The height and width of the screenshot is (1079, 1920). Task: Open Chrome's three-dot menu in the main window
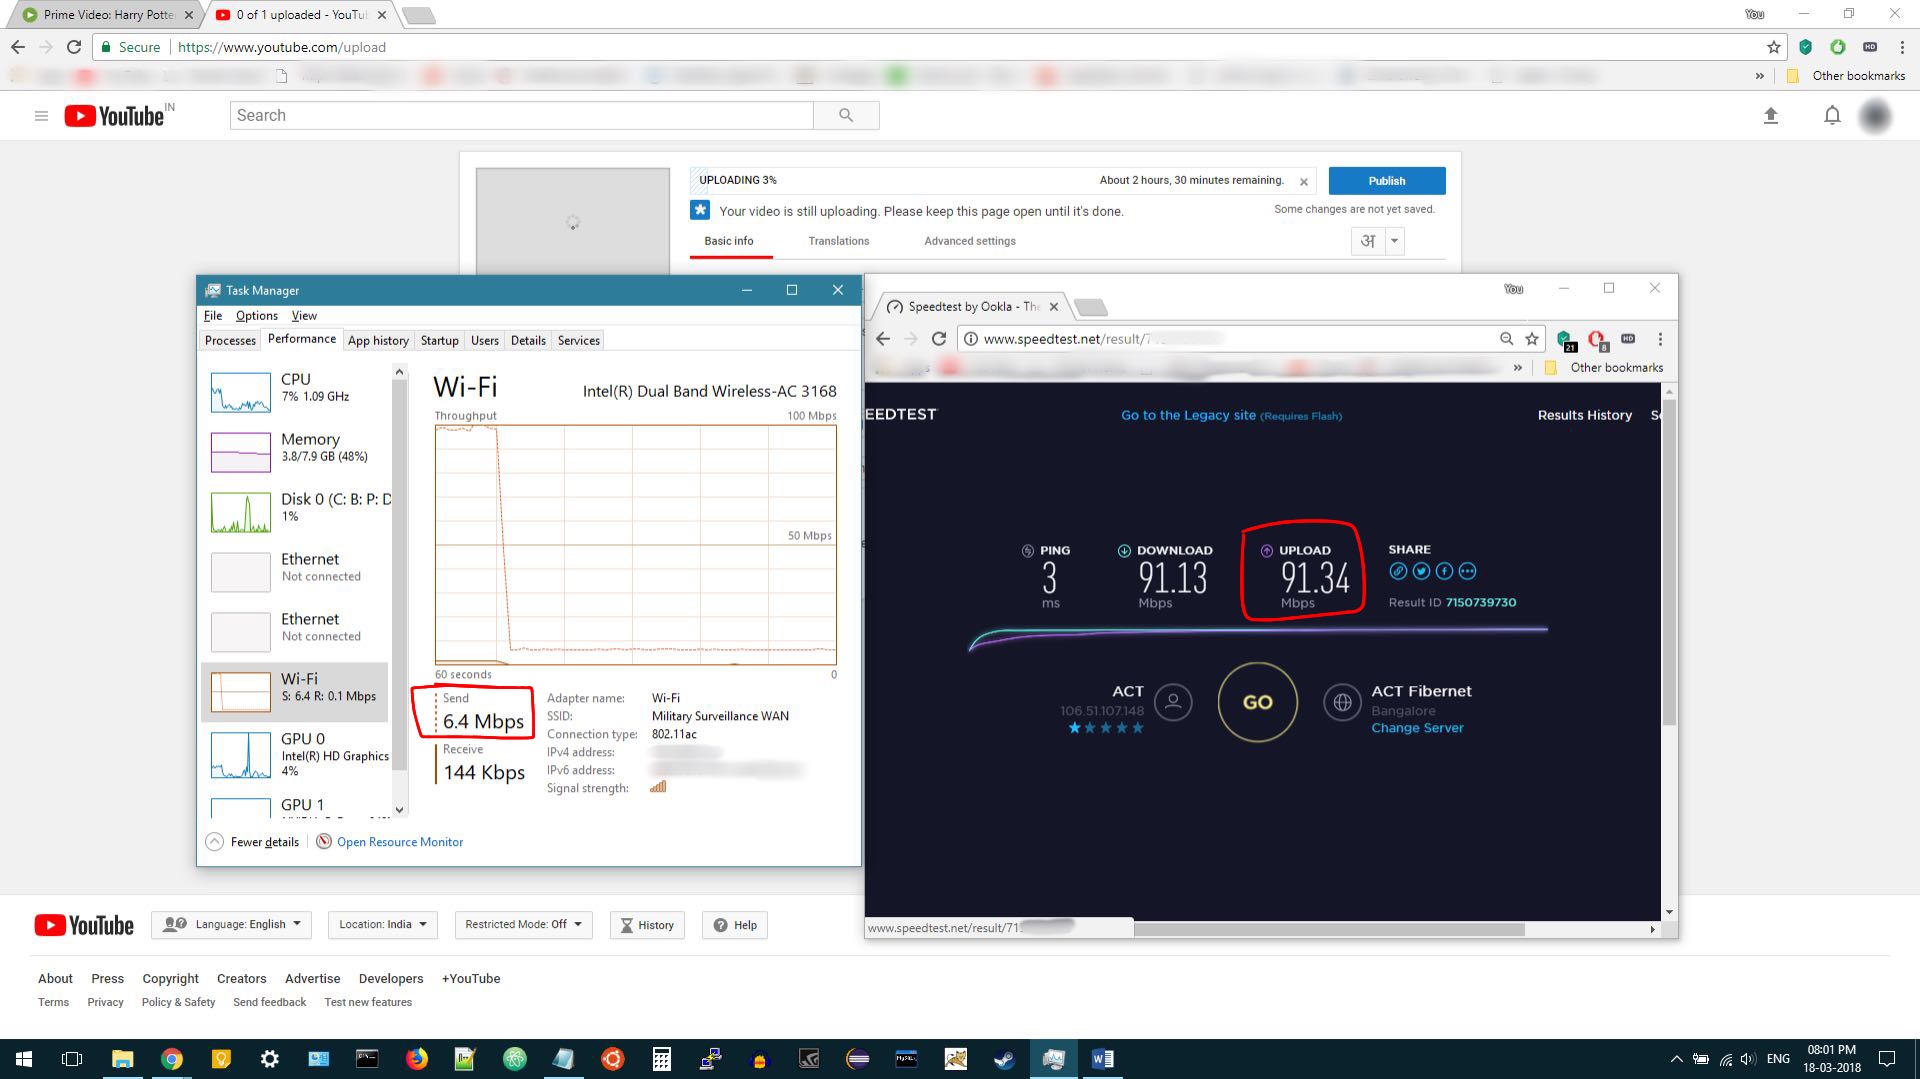coord(1902,47)
